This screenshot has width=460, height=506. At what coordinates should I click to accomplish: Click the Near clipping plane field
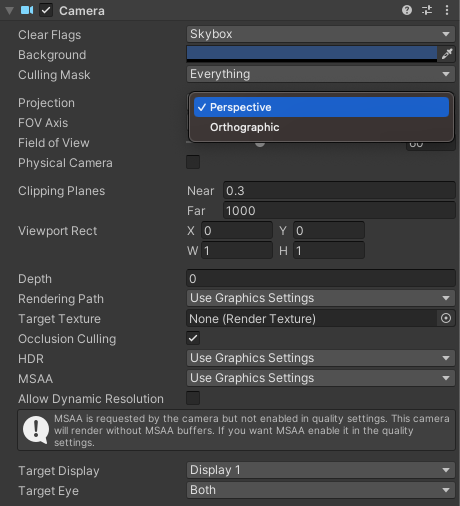coord(339,191)
